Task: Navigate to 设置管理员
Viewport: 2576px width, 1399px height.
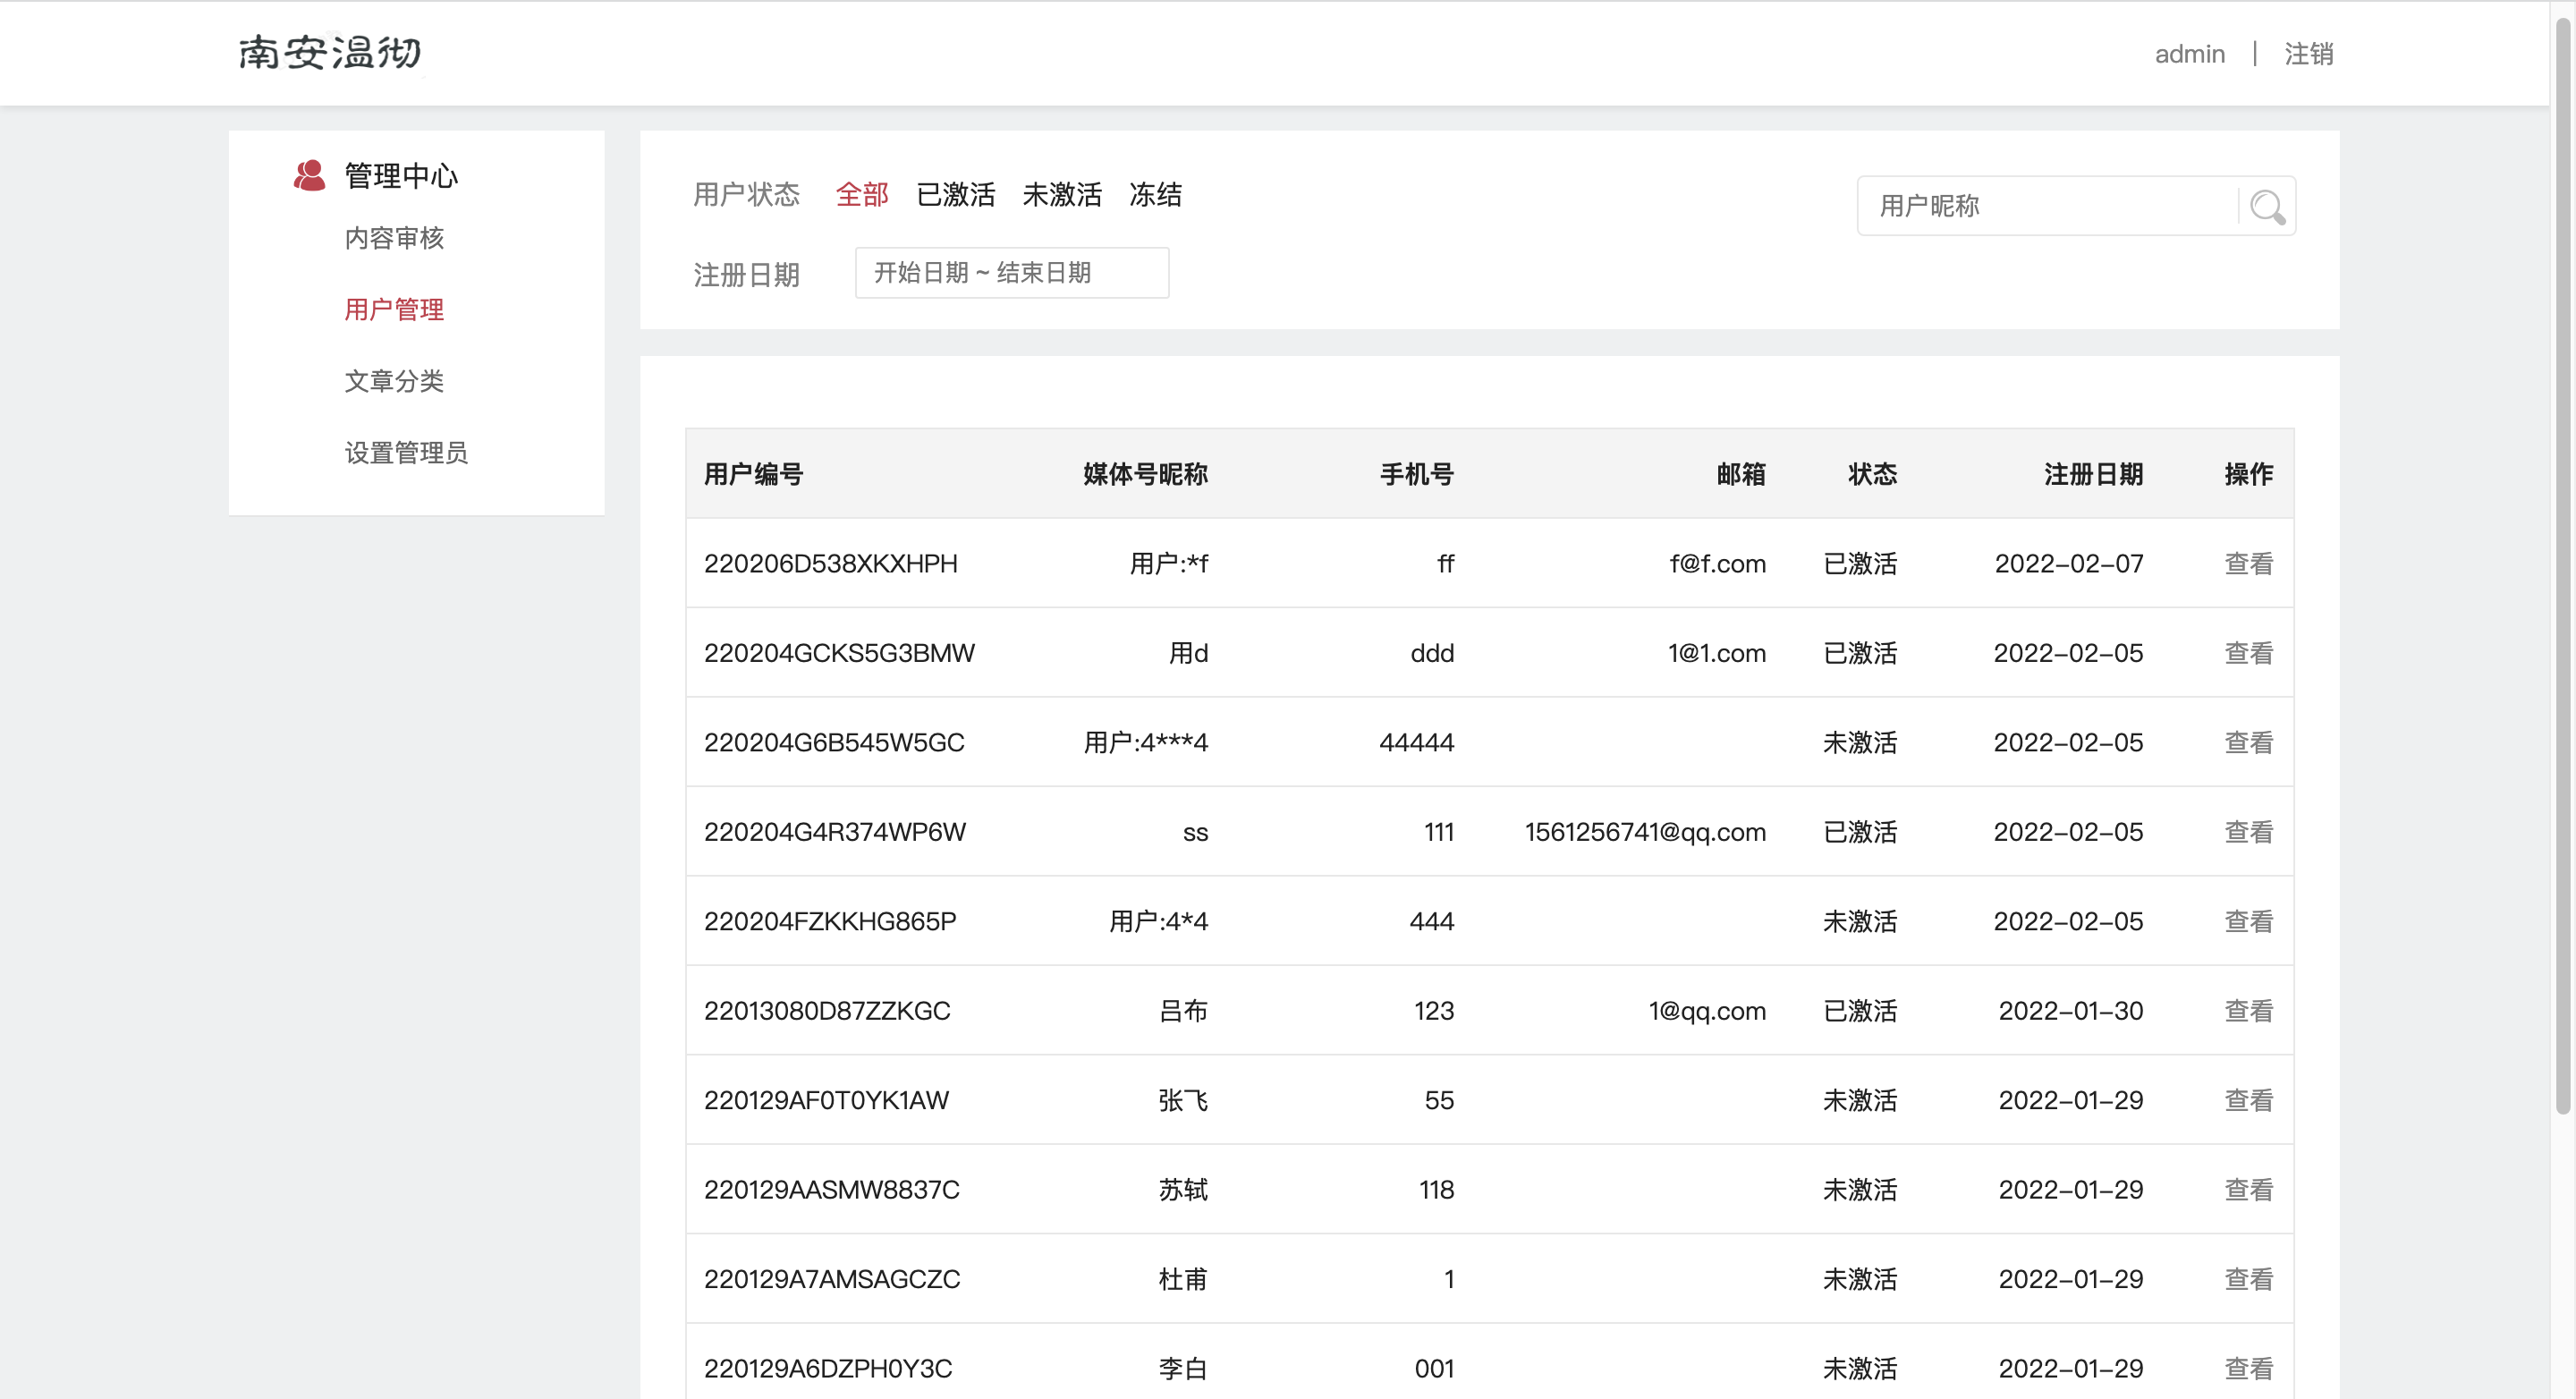Action: coord(406,453)
